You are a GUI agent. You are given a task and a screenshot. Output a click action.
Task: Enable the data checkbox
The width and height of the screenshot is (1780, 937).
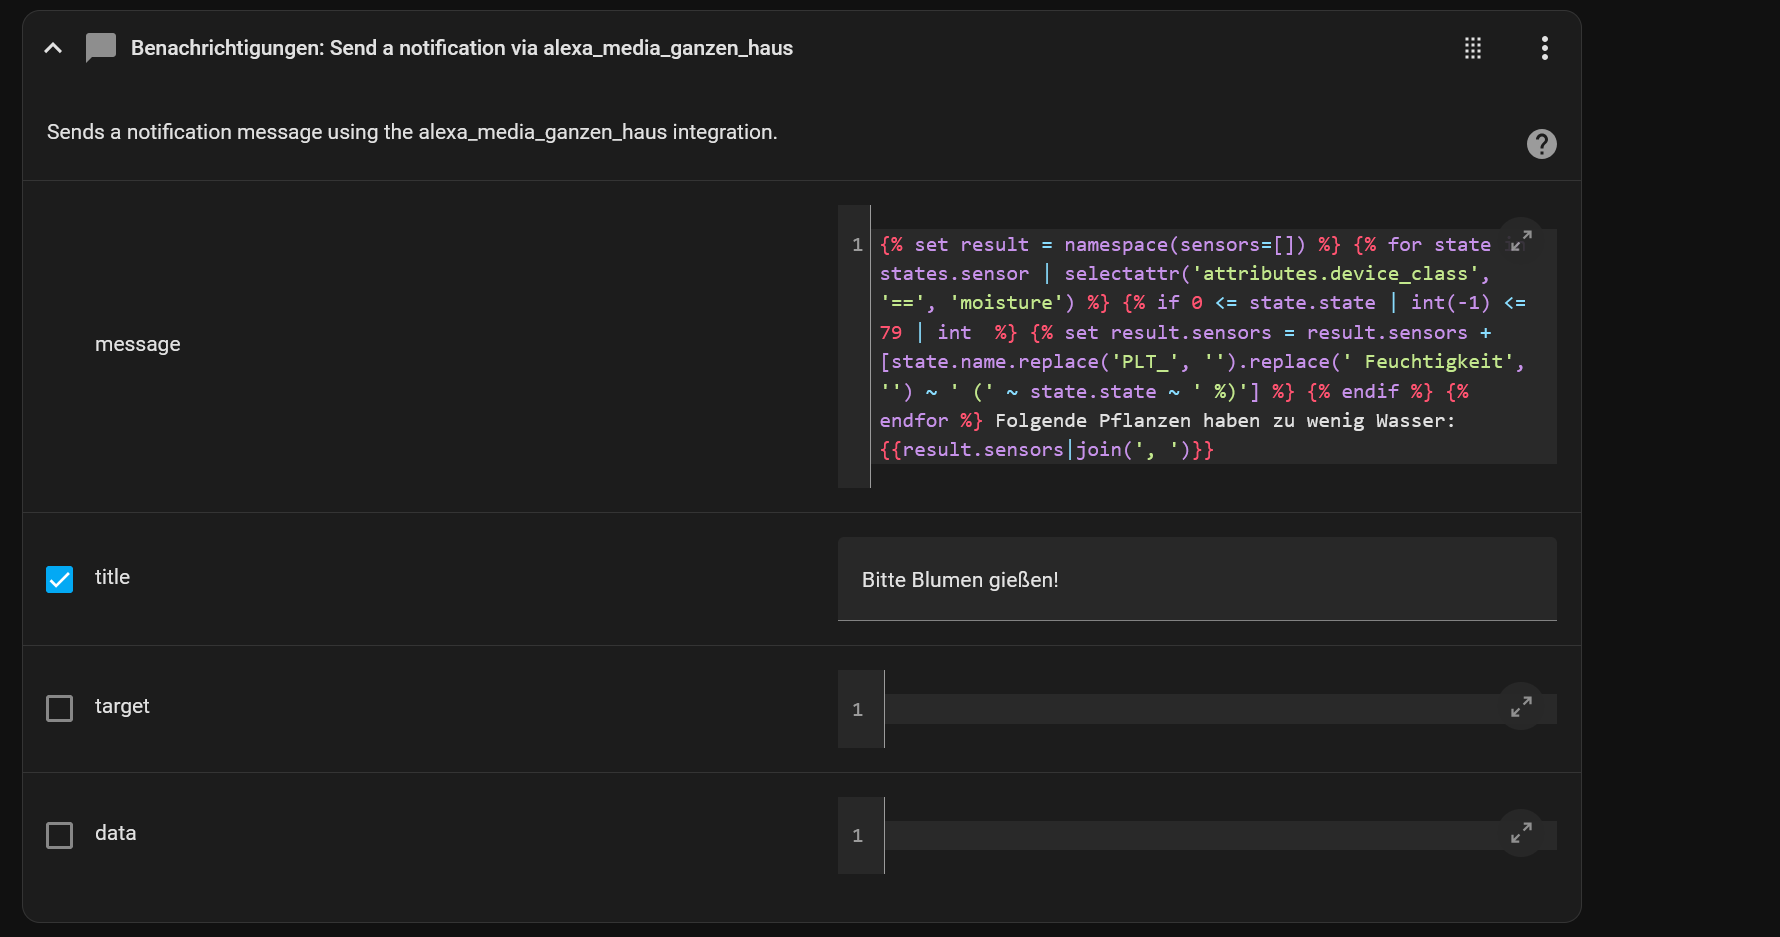pyautogui.click(x=60, y=836)
